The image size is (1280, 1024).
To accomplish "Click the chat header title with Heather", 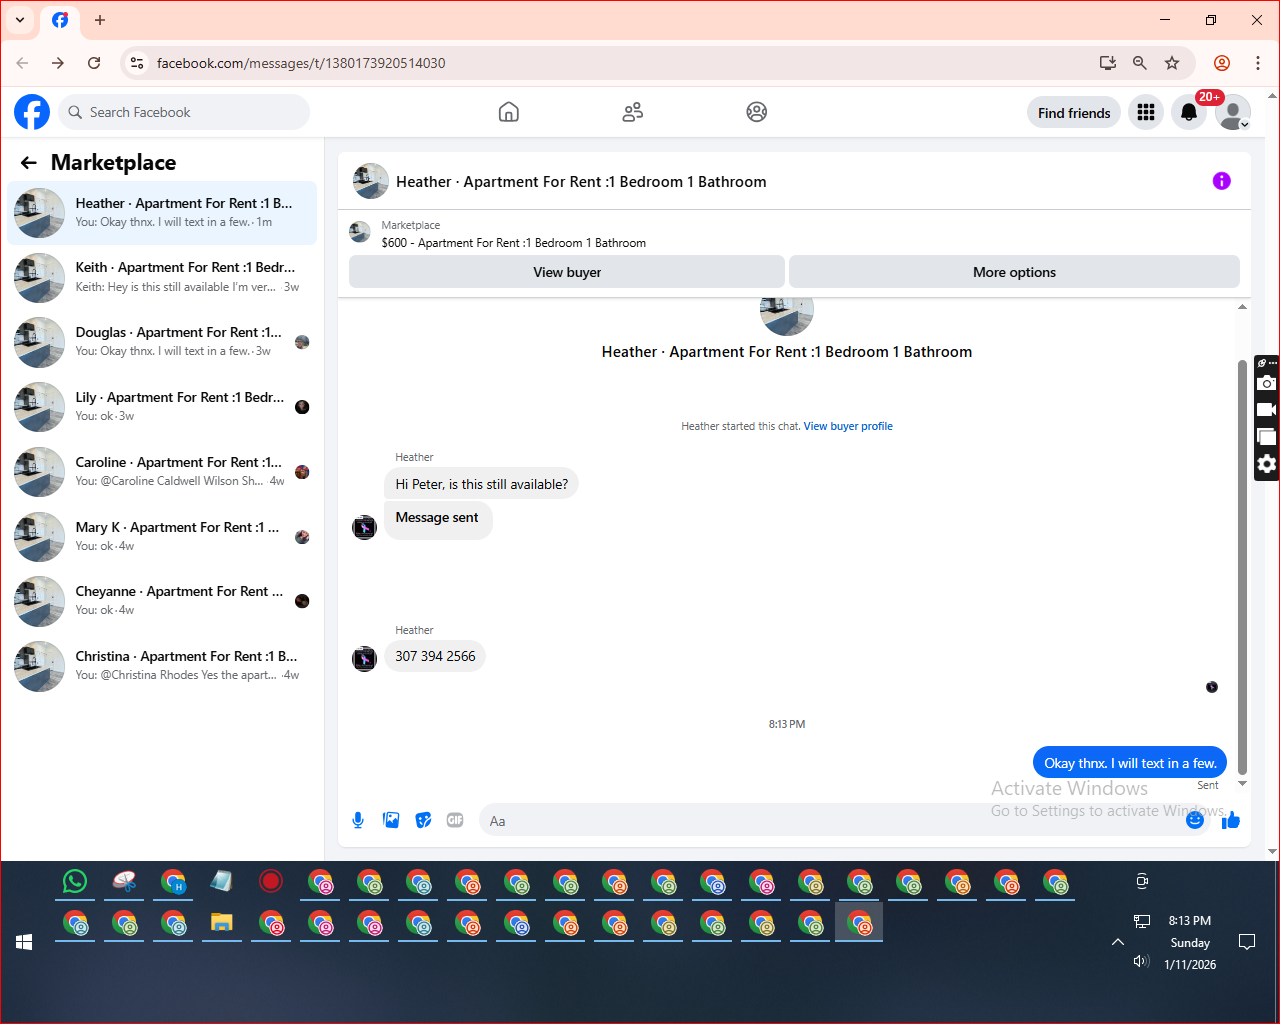I will [x=581, y=182].
